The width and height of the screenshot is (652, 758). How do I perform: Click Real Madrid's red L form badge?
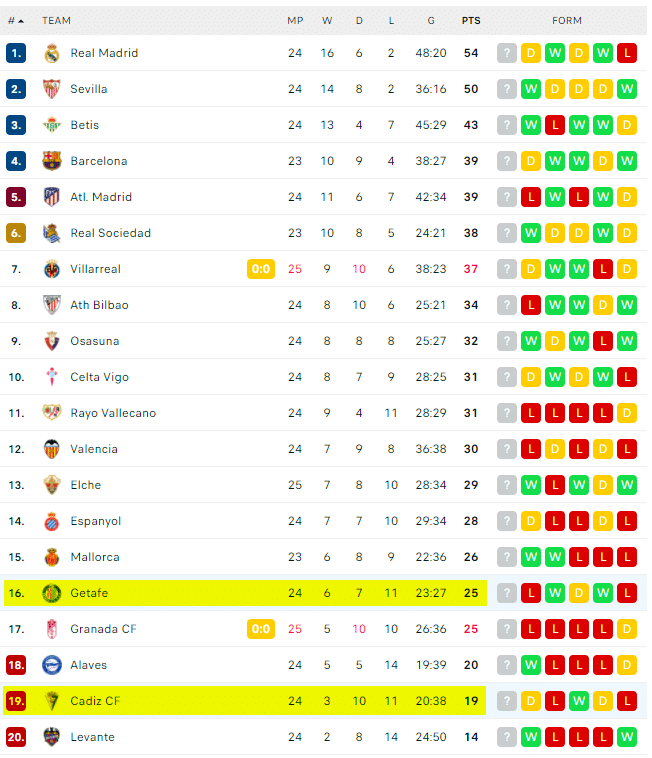(627, 53)
